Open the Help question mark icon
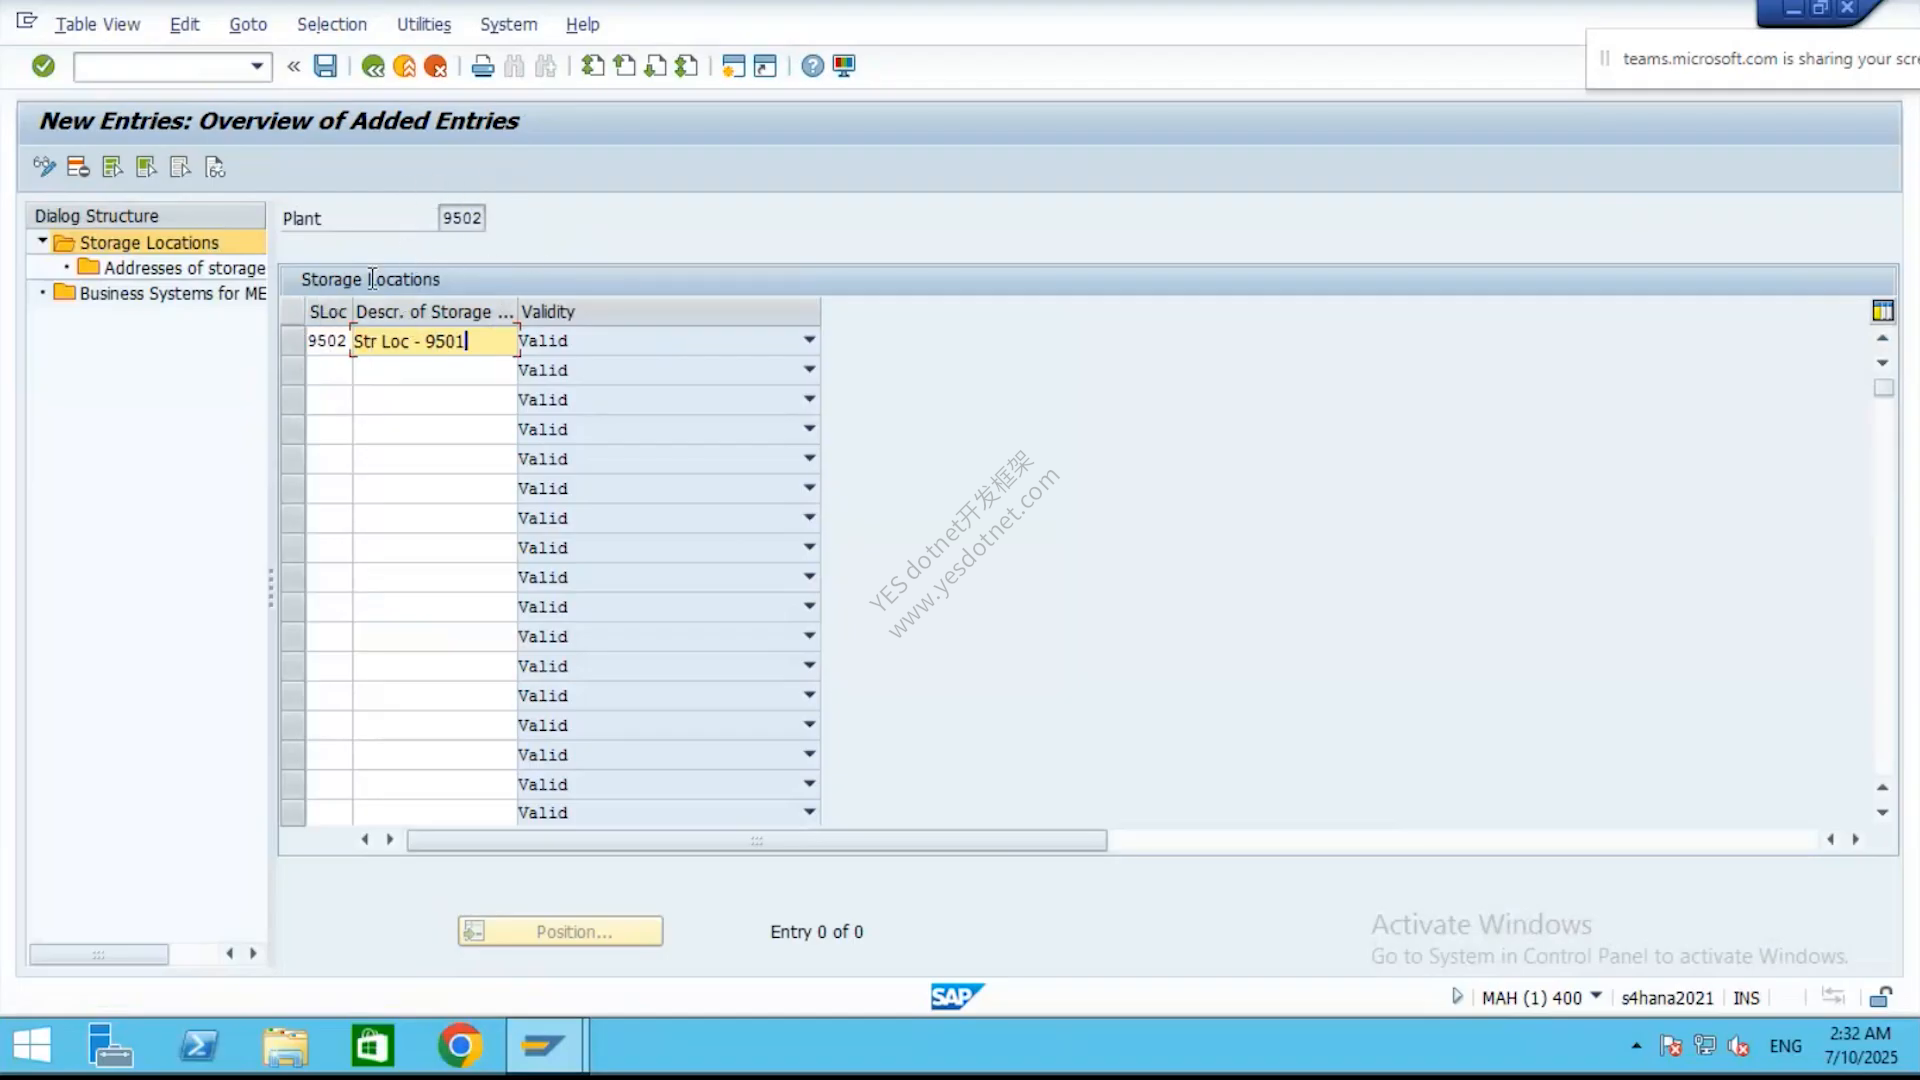This screenshot has height=1080, width=1920. pyautogui.click(x=813, y=66)
